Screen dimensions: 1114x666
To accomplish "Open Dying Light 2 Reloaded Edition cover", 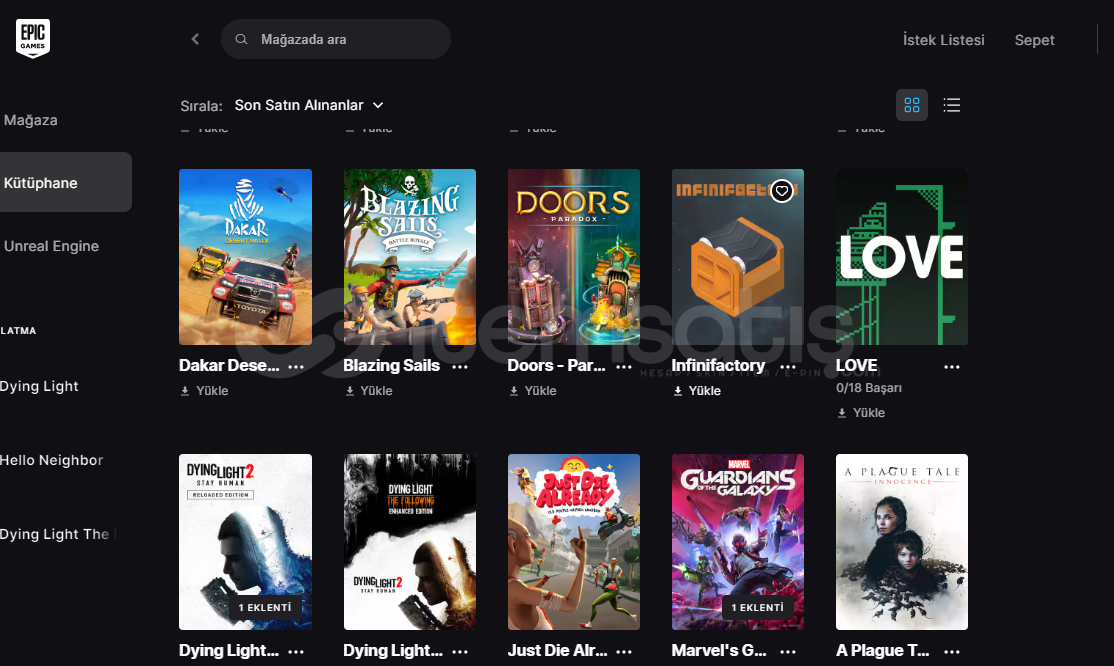I will [x=245, y=542].
